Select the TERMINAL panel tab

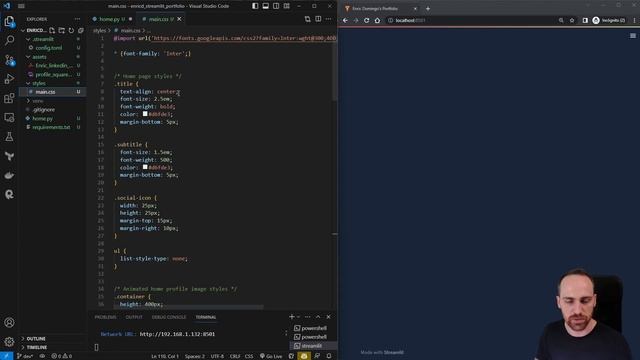pos(206,317)
